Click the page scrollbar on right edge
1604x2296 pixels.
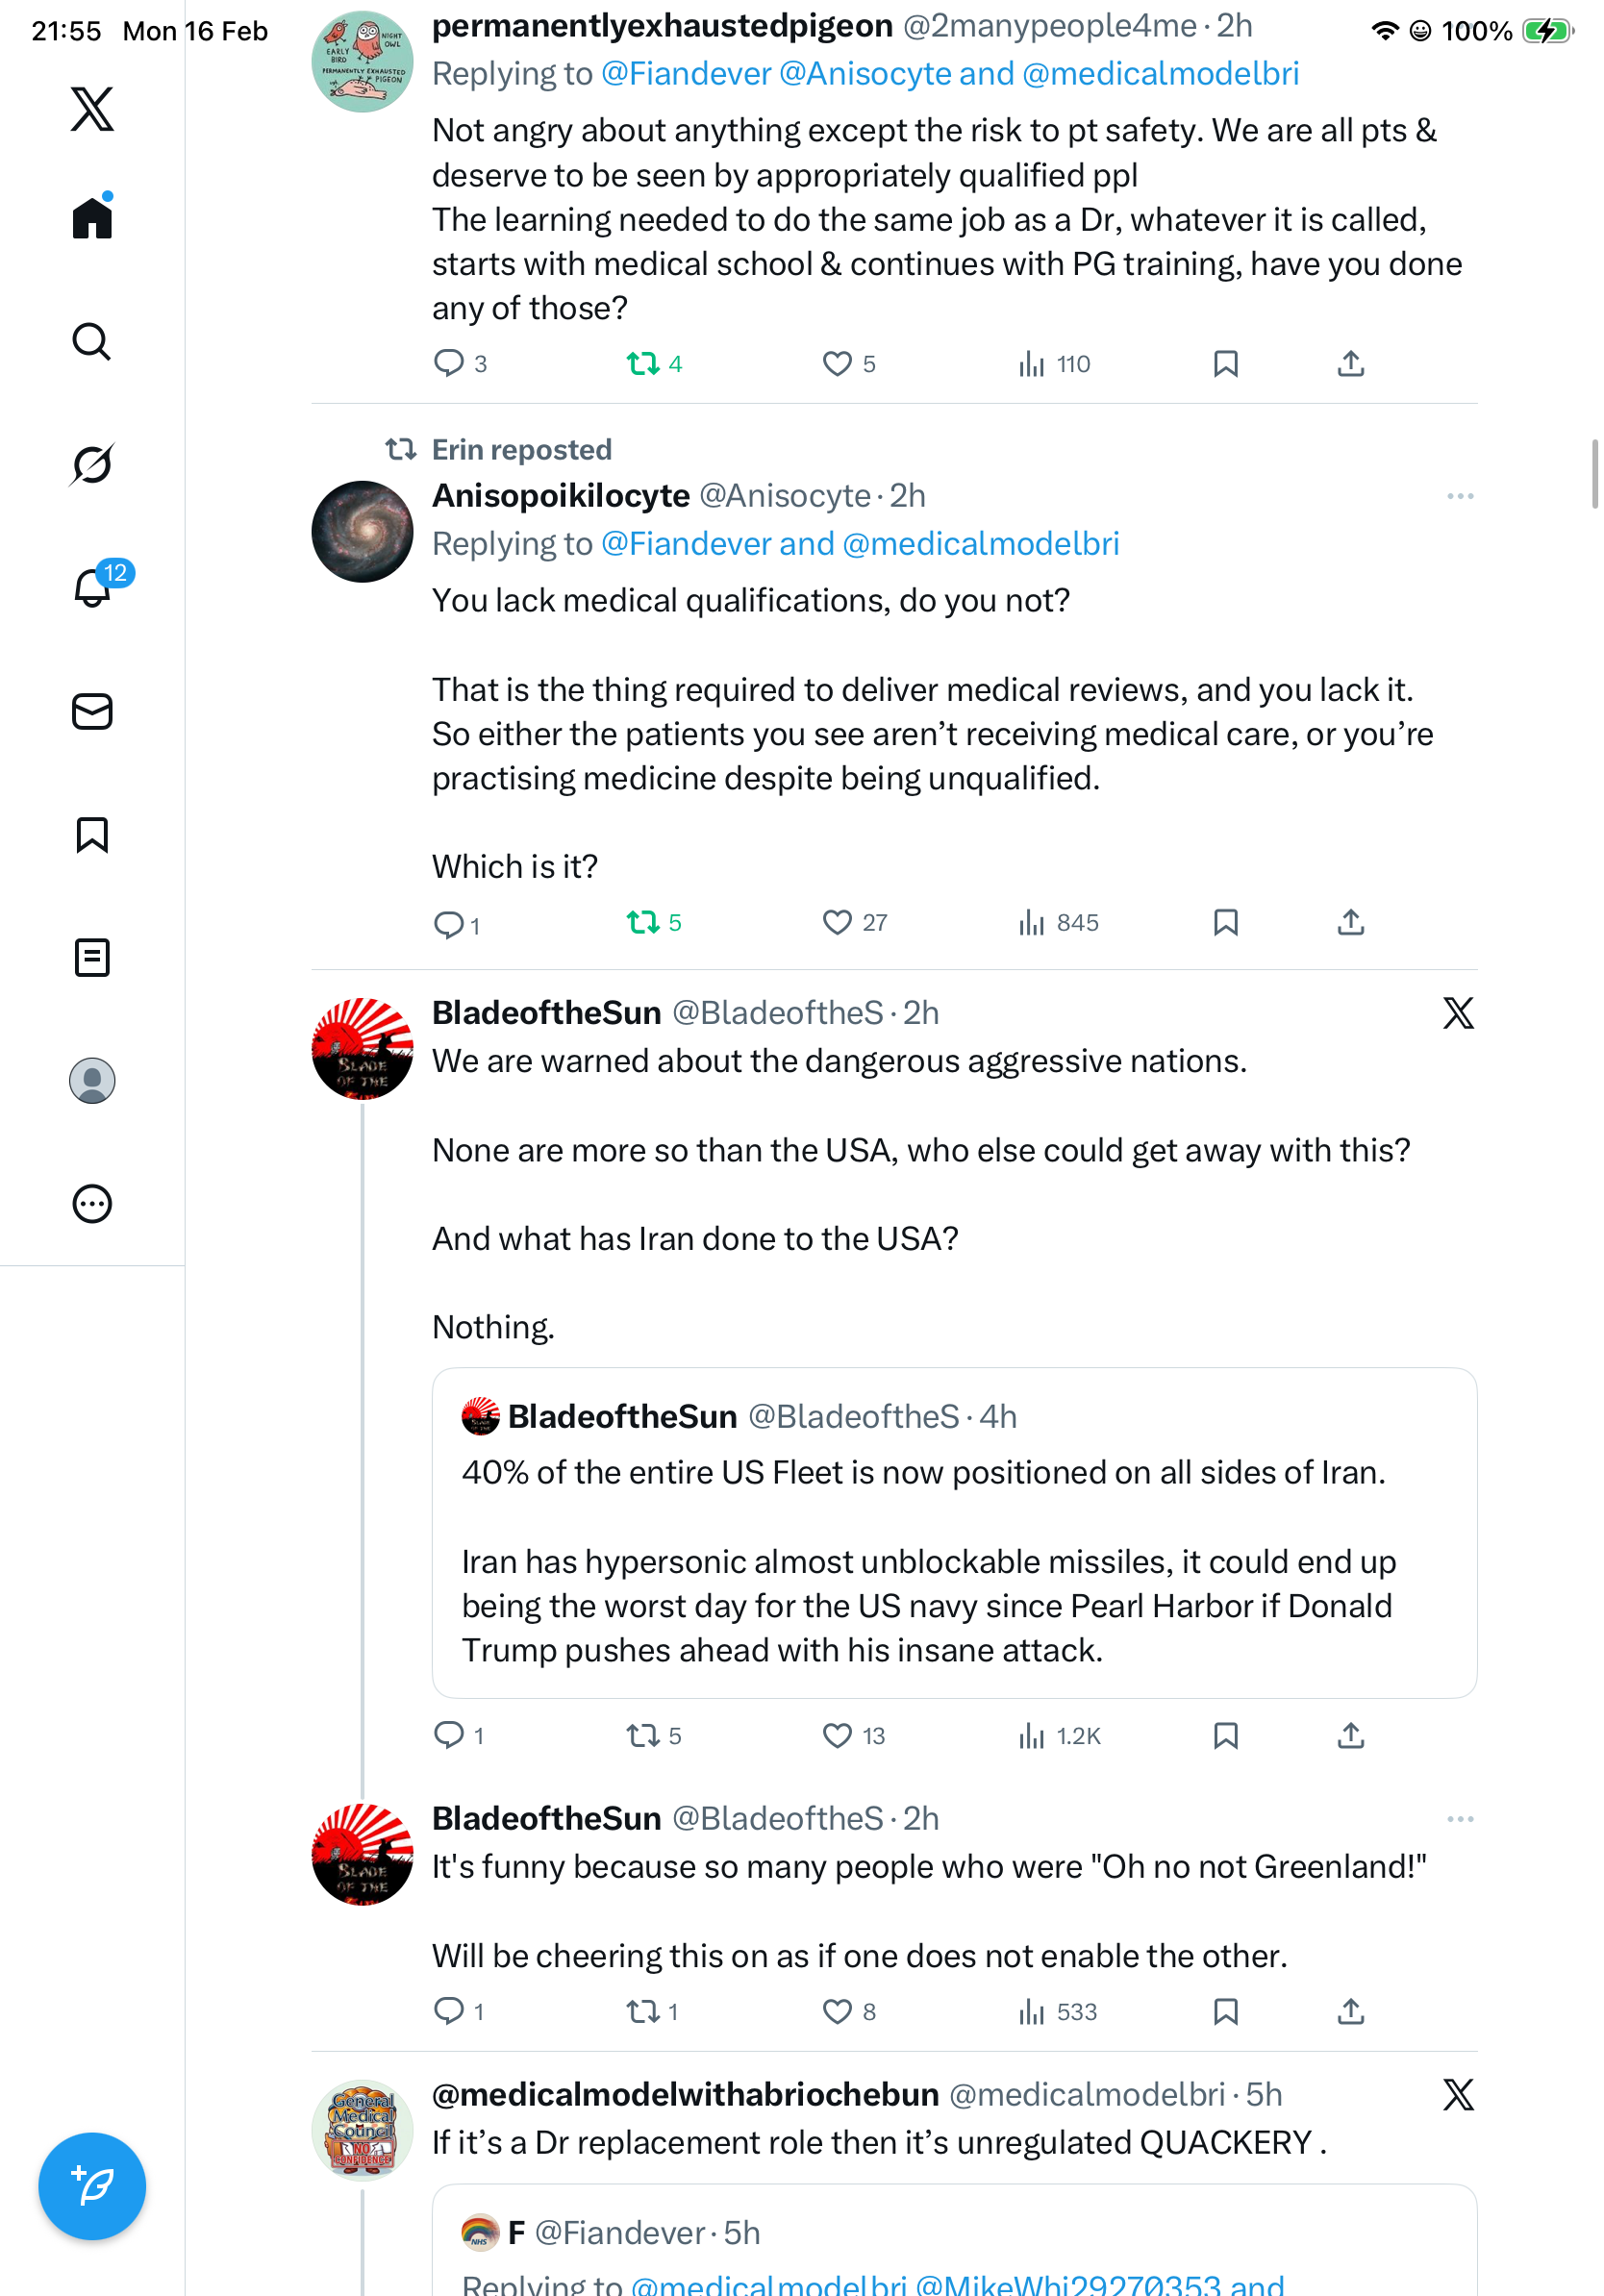[x=1595, y=474]
